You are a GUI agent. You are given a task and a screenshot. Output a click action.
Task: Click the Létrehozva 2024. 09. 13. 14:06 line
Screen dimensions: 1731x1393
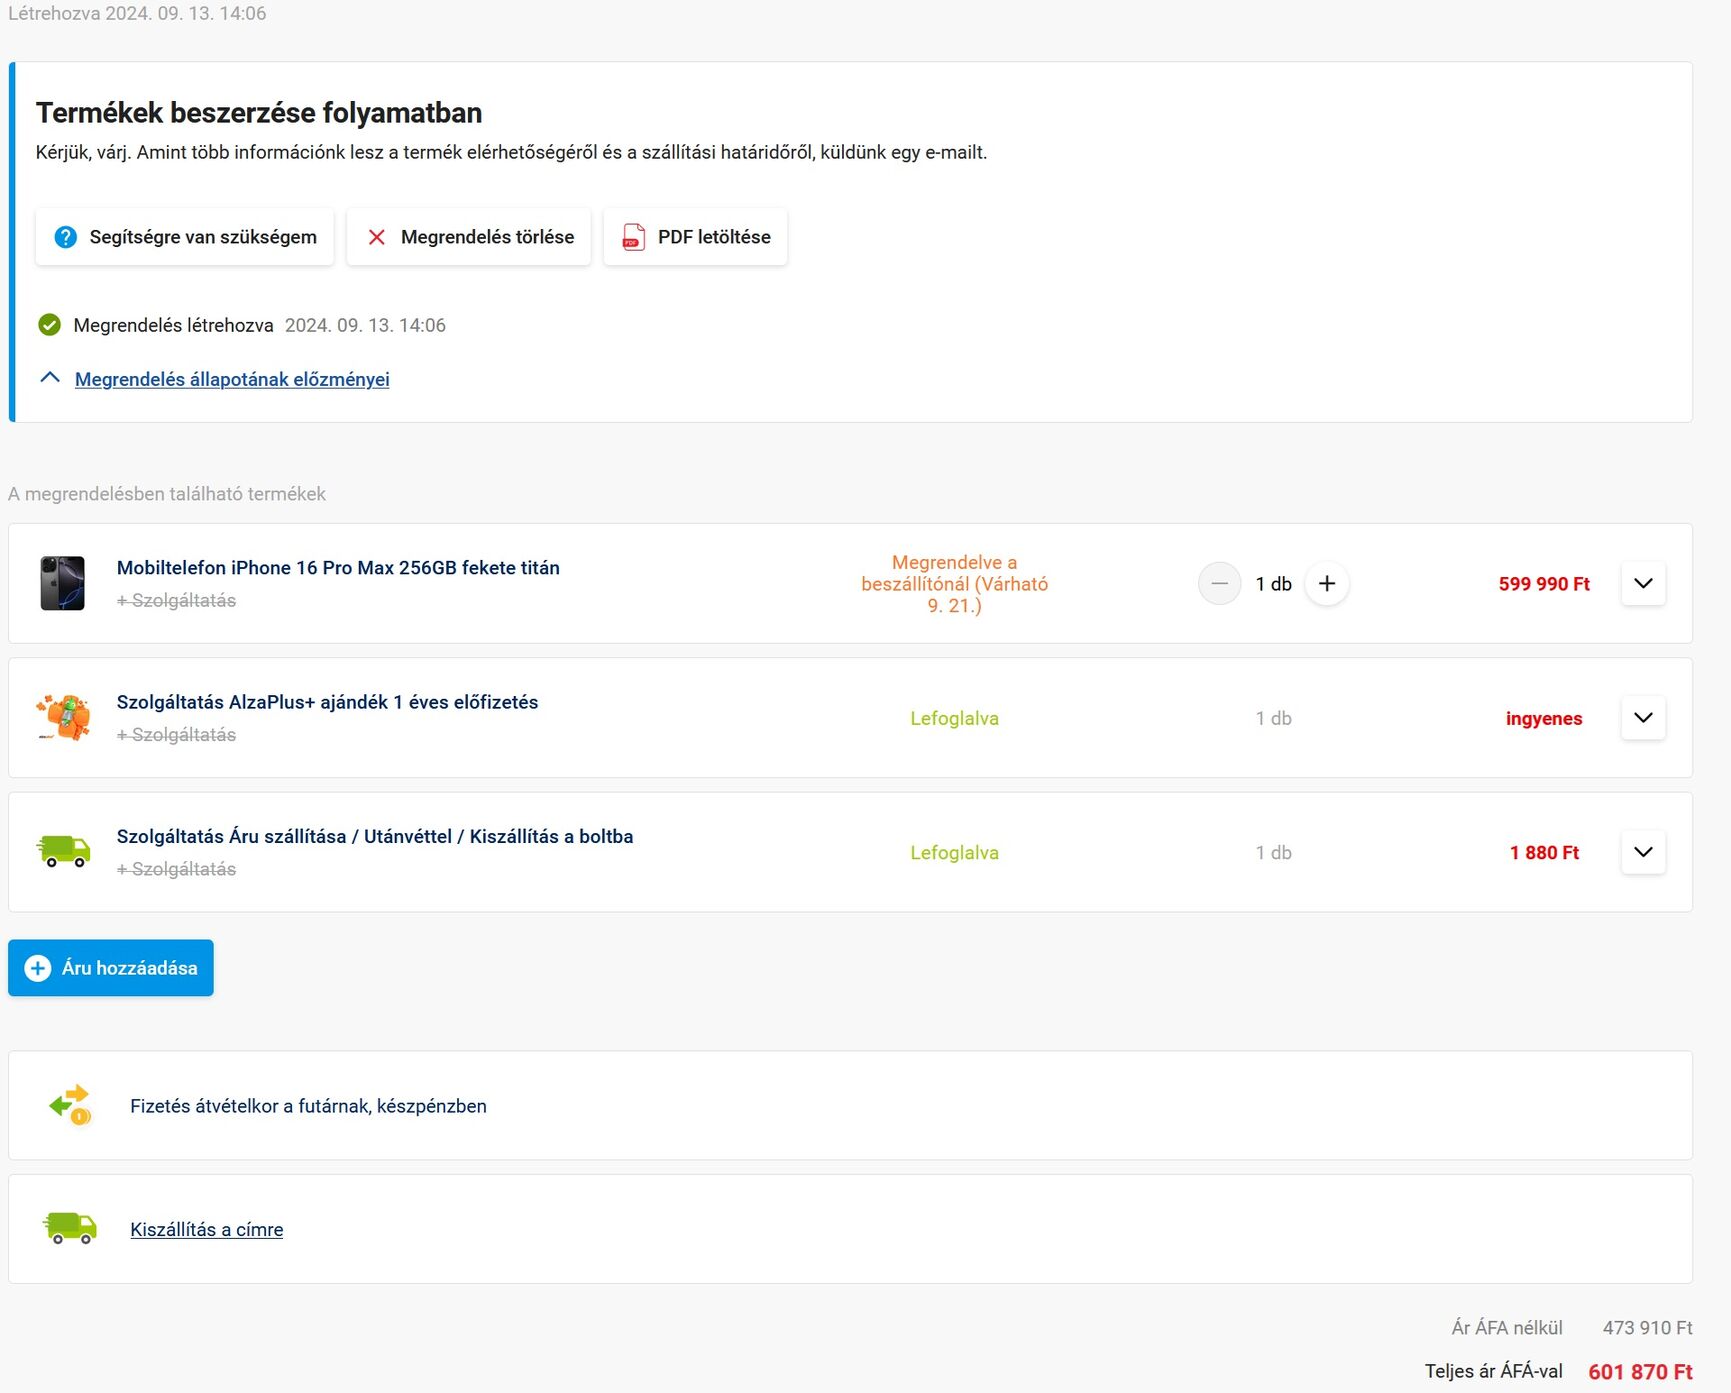pyautogui.click(x=137, y=14)
